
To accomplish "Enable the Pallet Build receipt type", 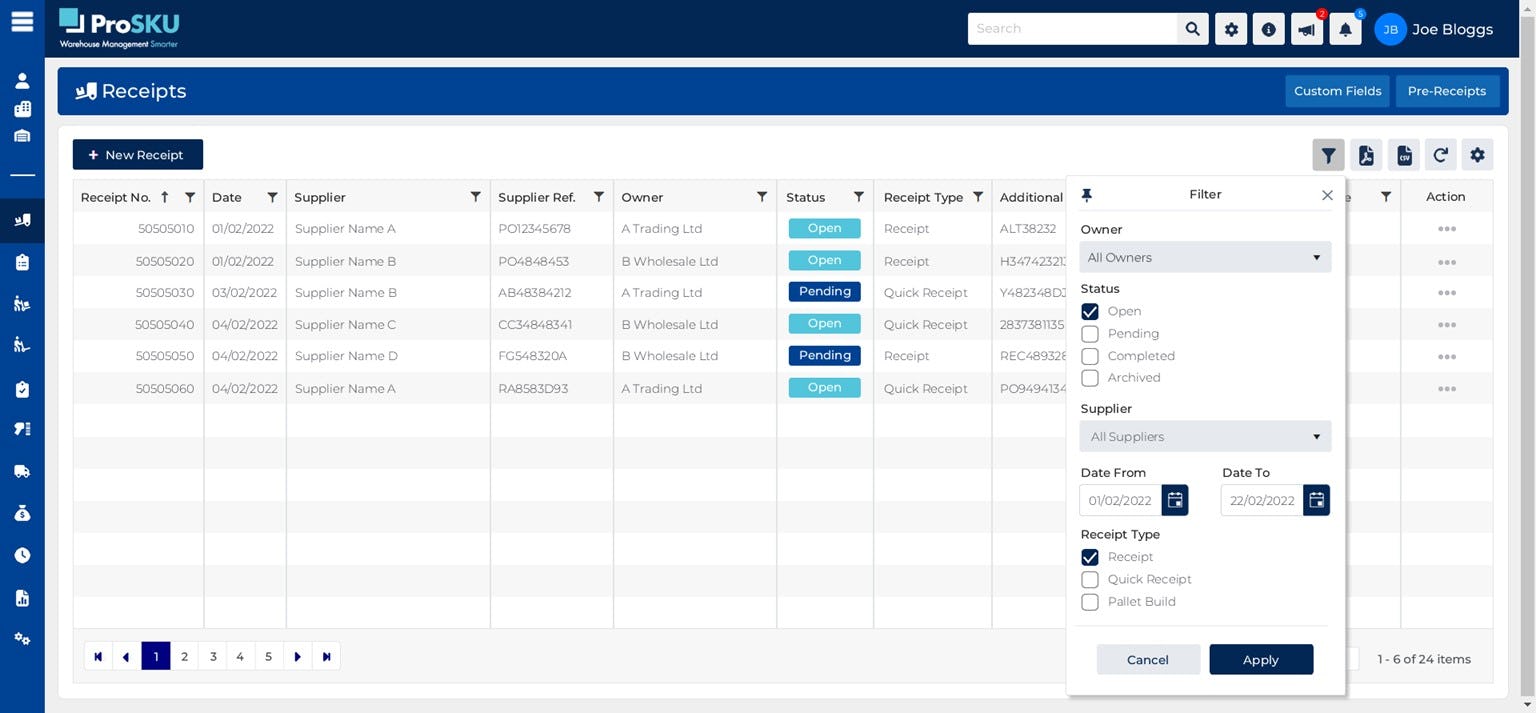I will [x=1089, y=602].
